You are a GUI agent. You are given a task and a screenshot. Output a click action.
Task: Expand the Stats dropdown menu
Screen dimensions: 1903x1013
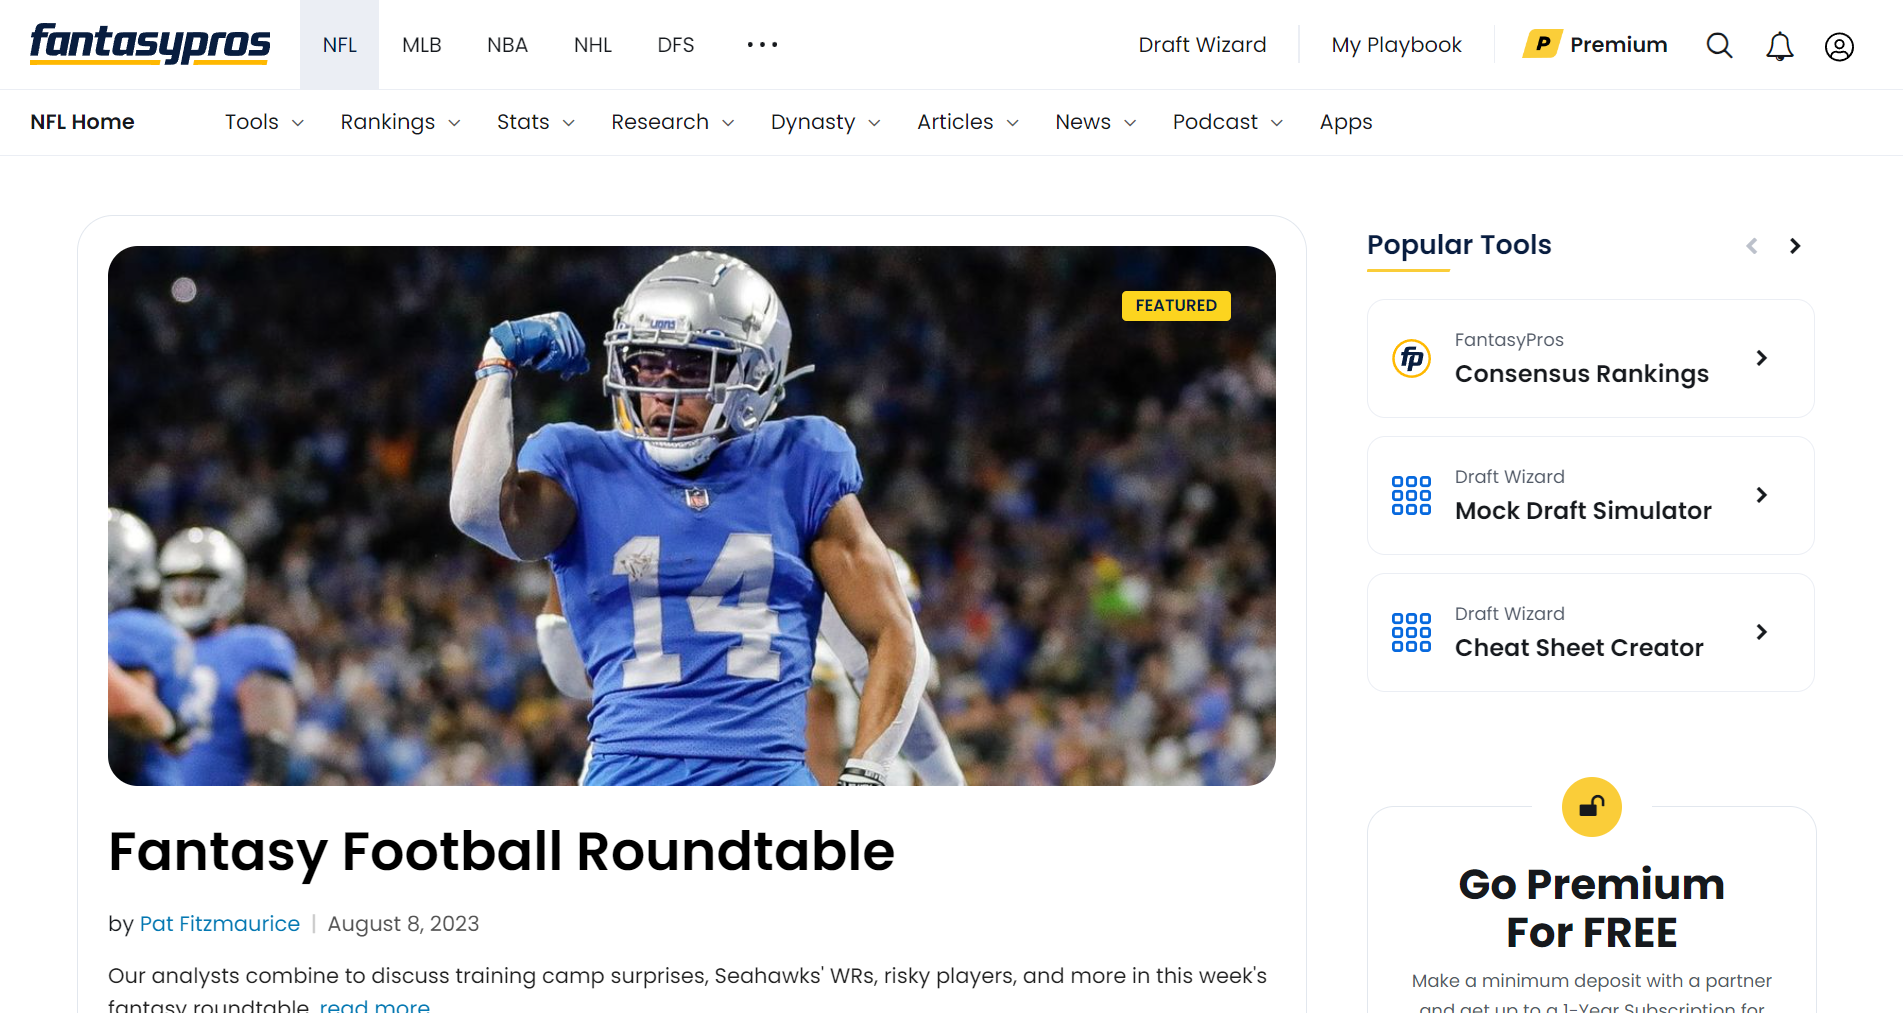[536, 122]
